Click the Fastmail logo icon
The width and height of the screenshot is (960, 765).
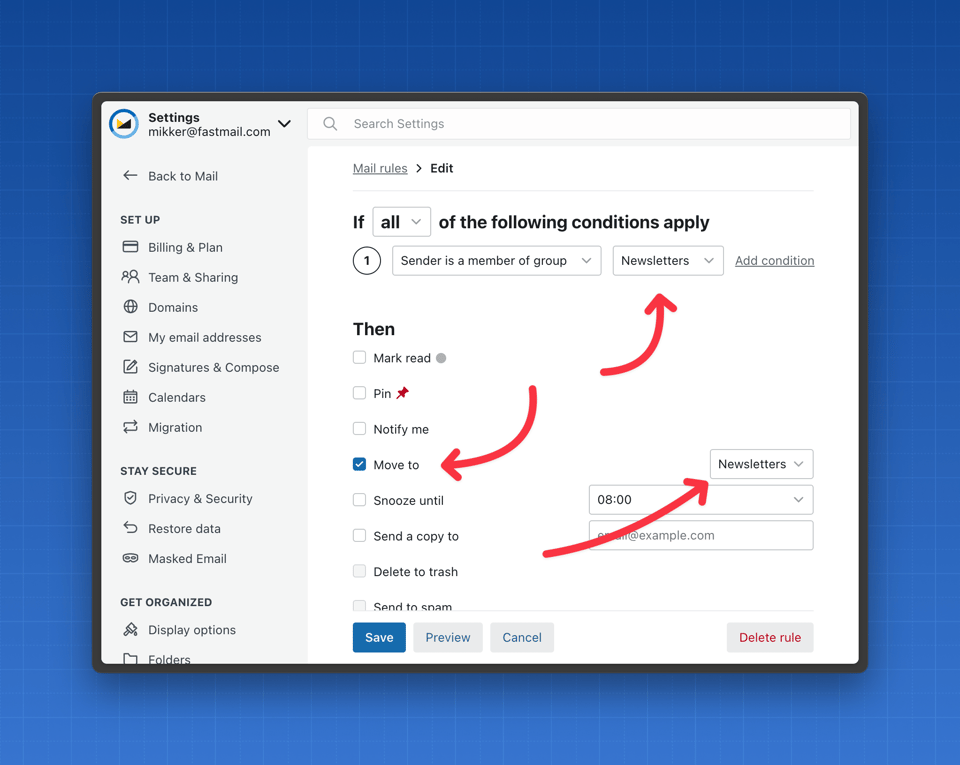(x=124, y=124)
